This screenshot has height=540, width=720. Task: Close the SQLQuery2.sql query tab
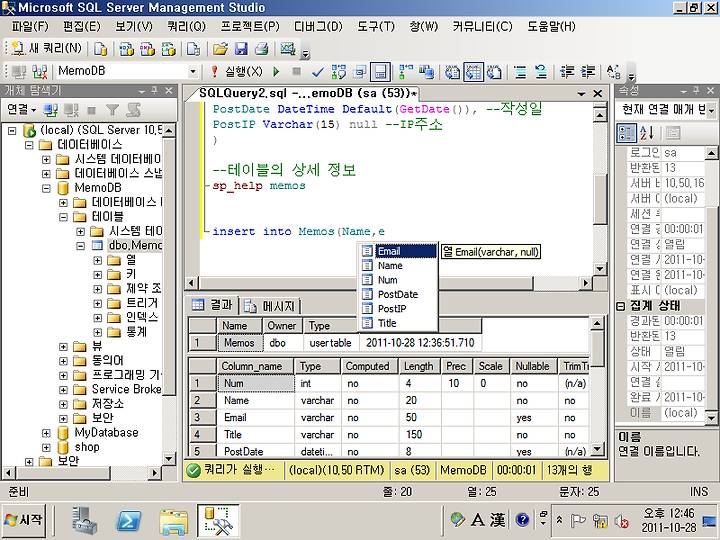click(x=597, y=94)
